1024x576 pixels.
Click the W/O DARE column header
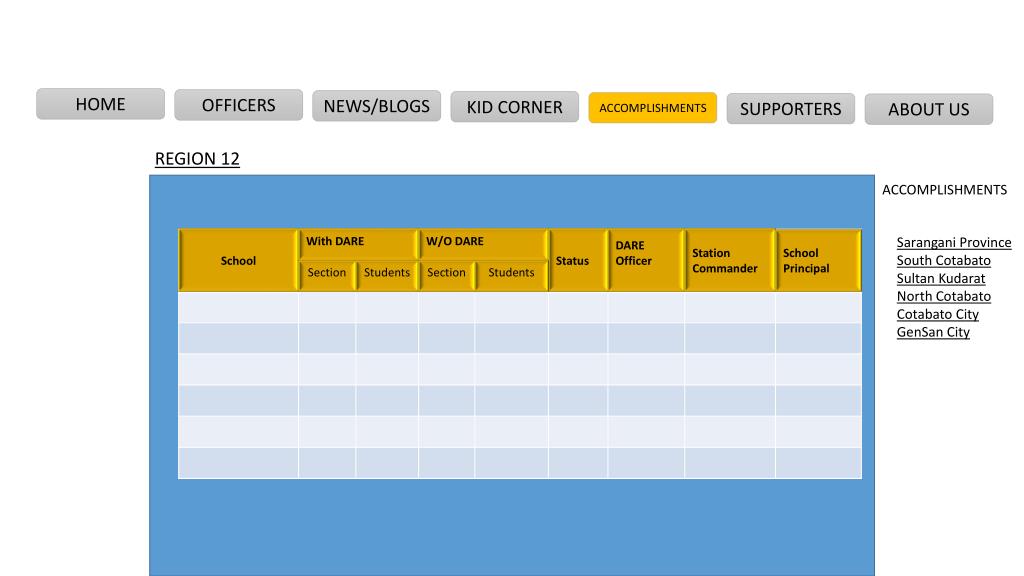point(483,244)
